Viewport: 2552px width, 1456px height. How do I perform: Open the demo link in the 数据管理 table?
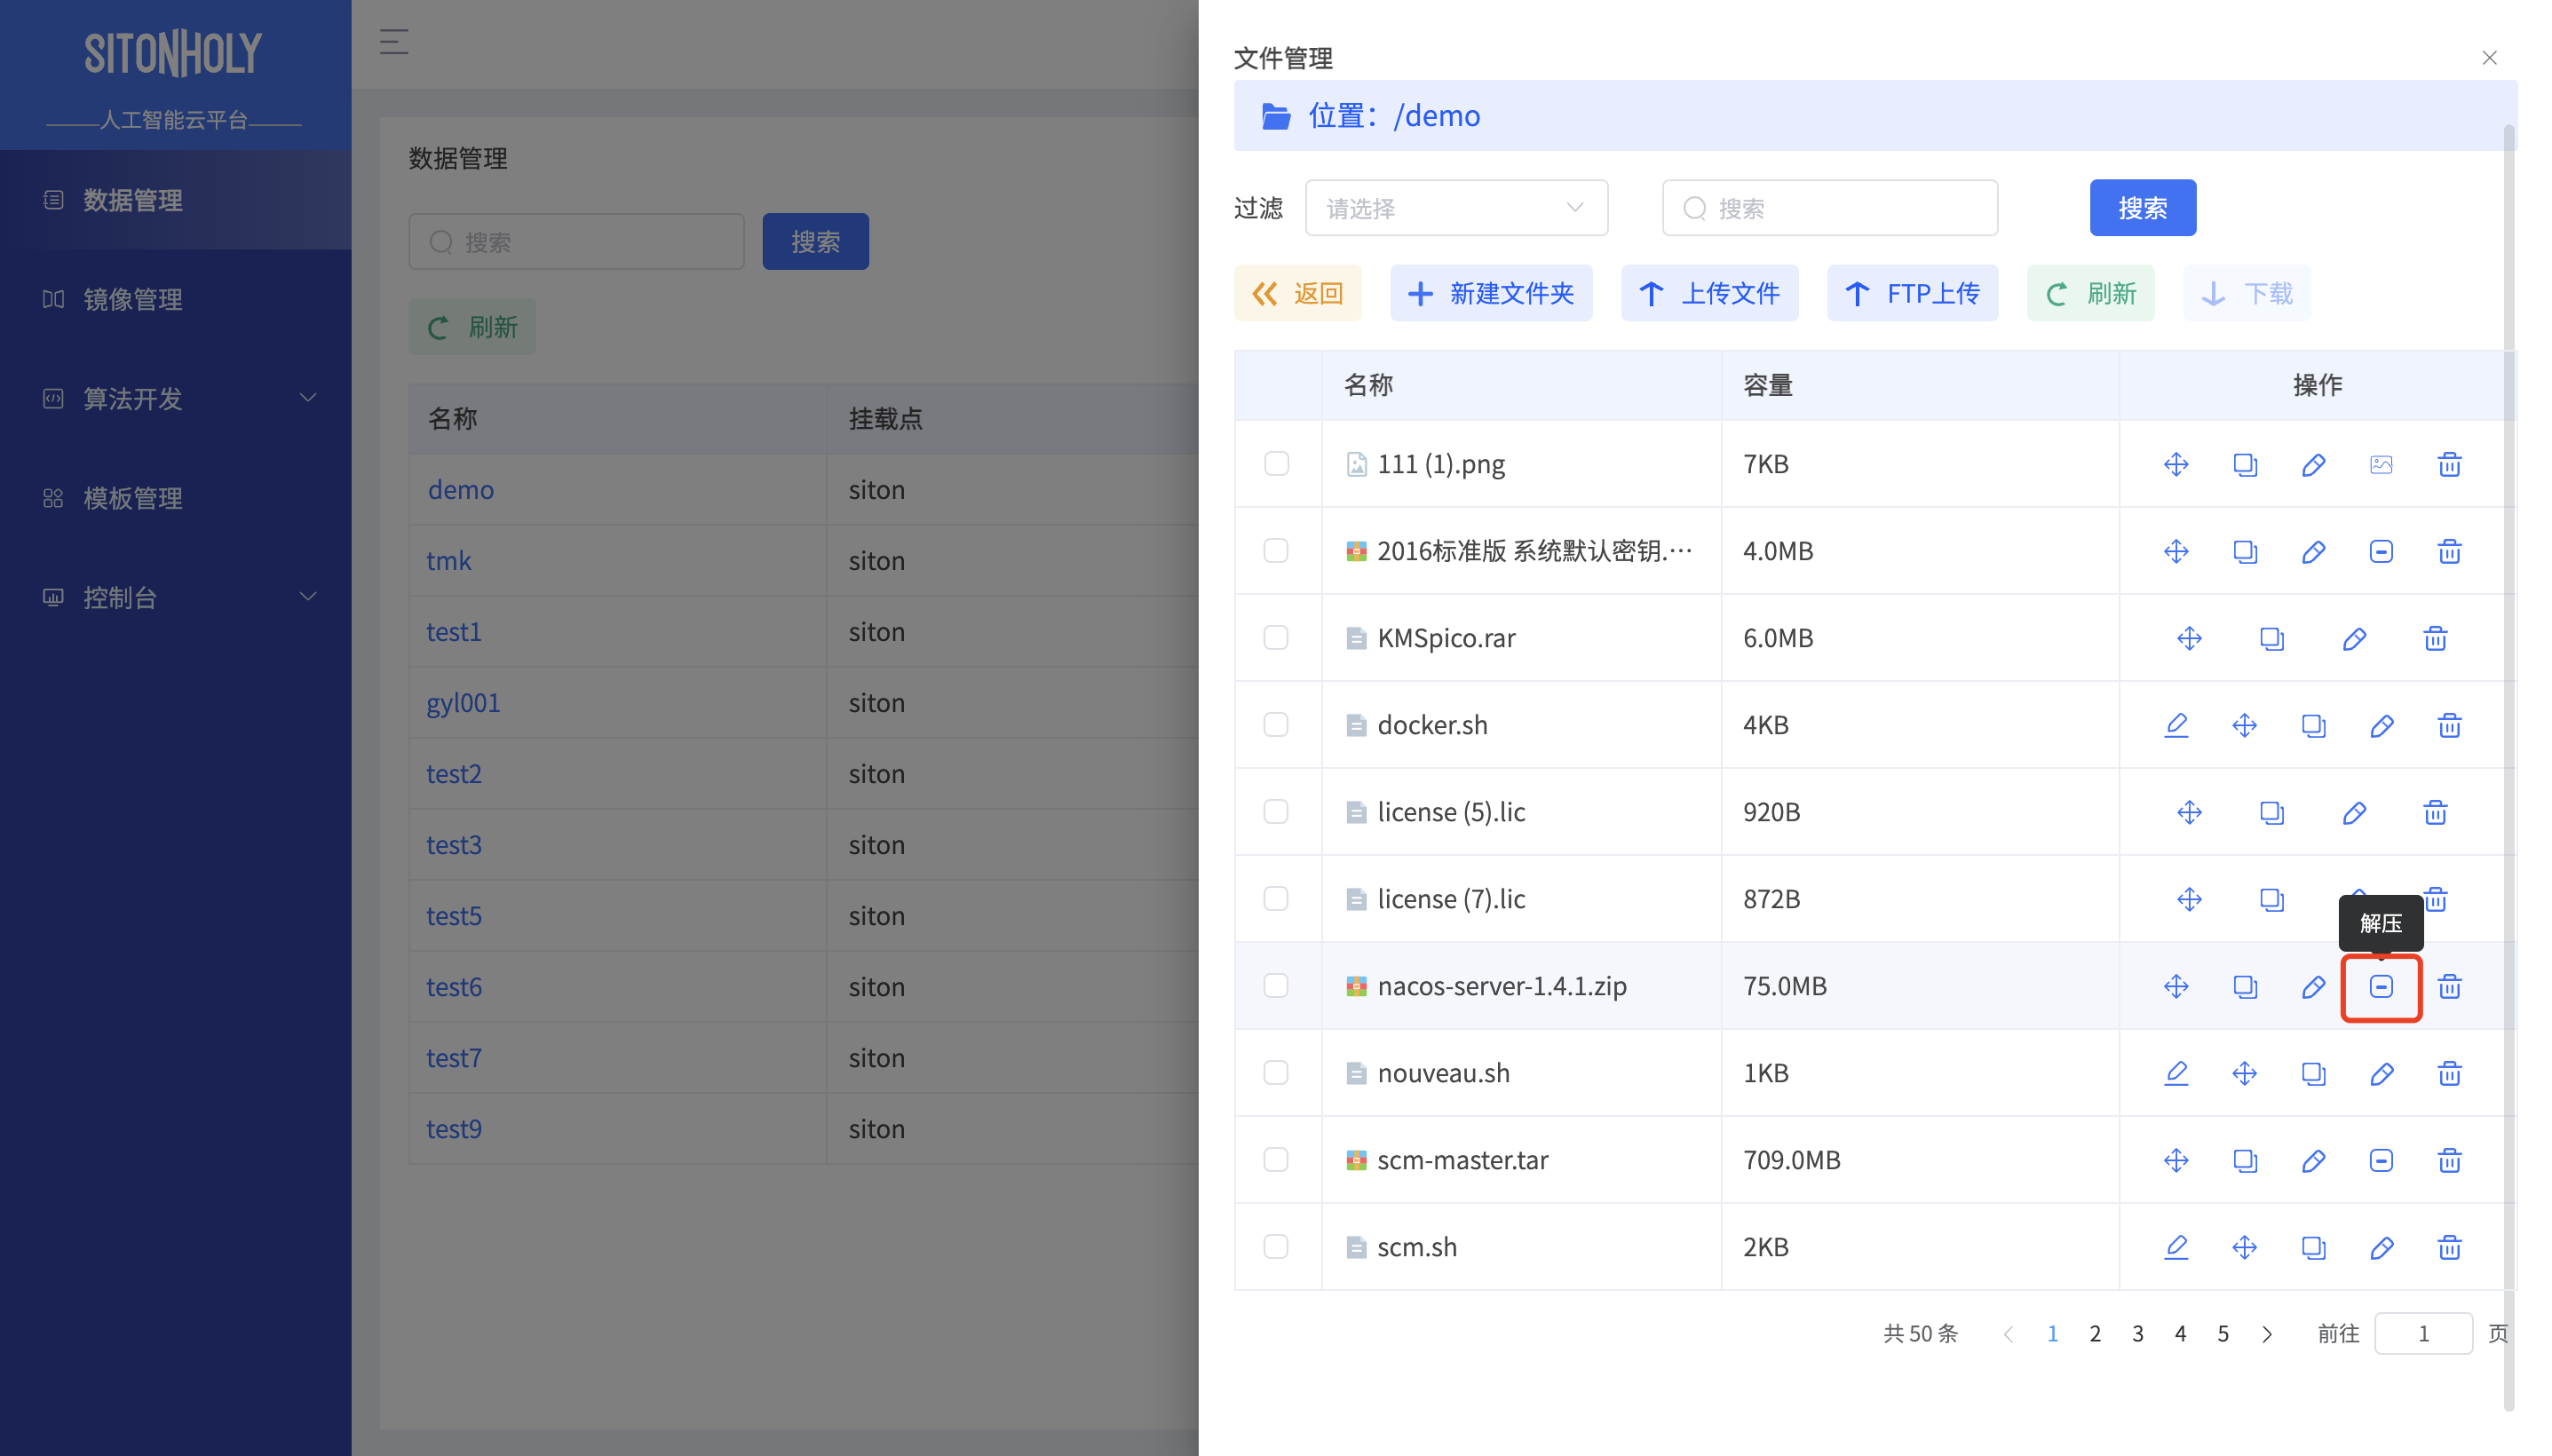(x=461, y=490)
